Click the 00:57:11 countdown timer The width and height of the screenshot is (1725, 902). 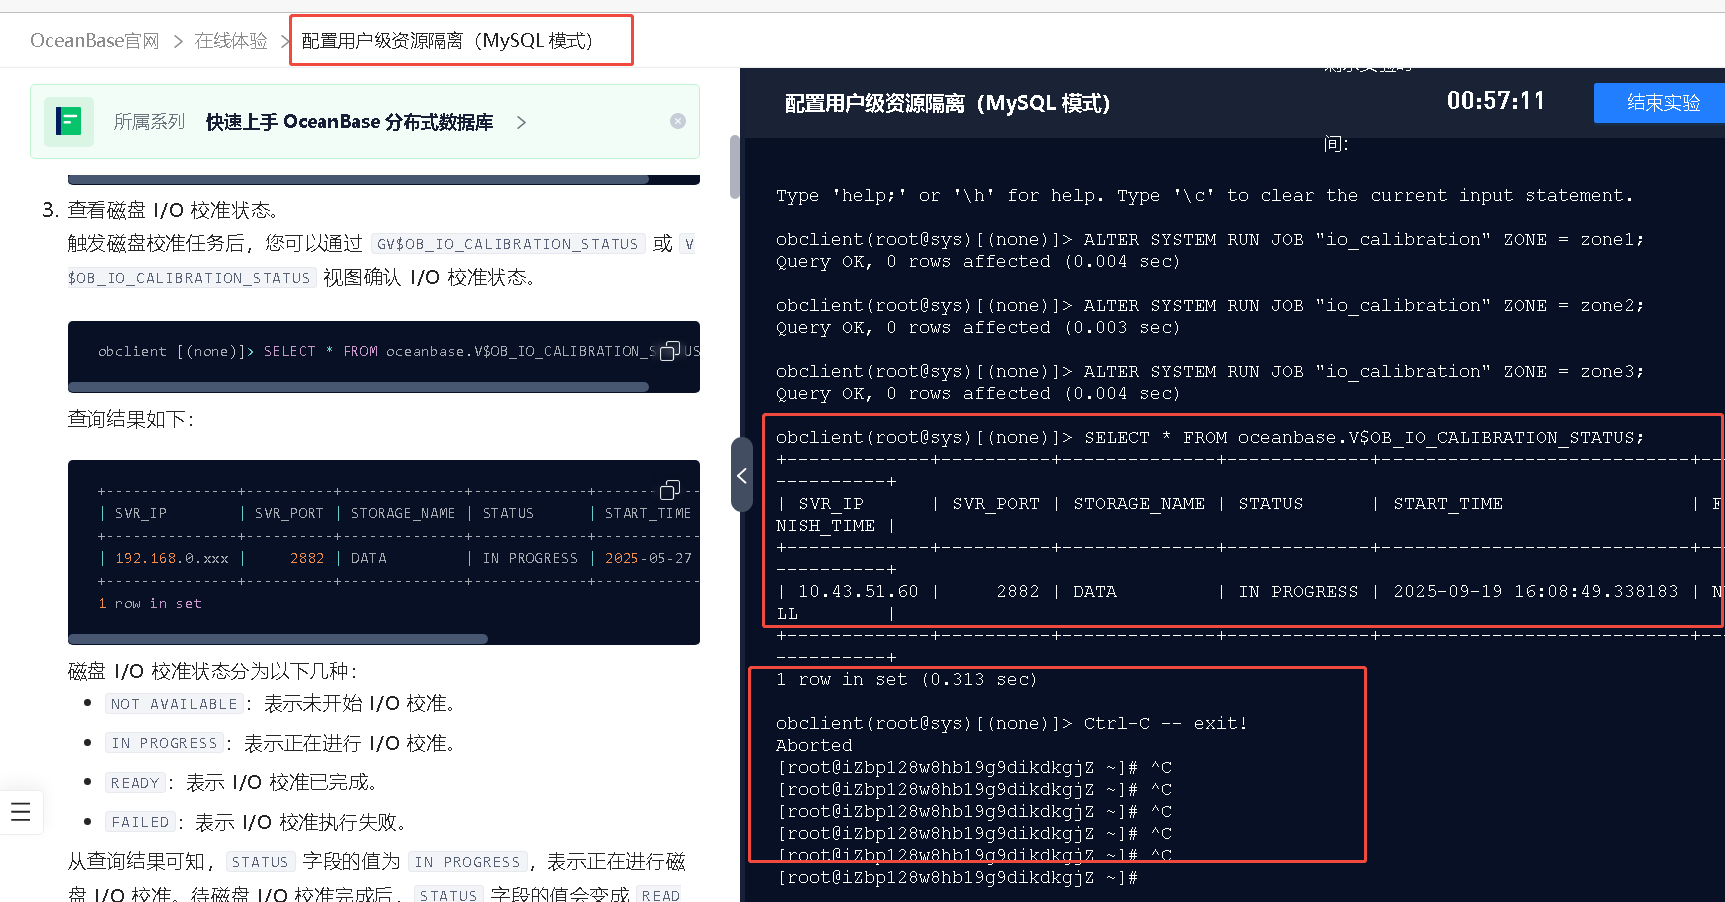pyautogui.click(x=1495, y=101)
